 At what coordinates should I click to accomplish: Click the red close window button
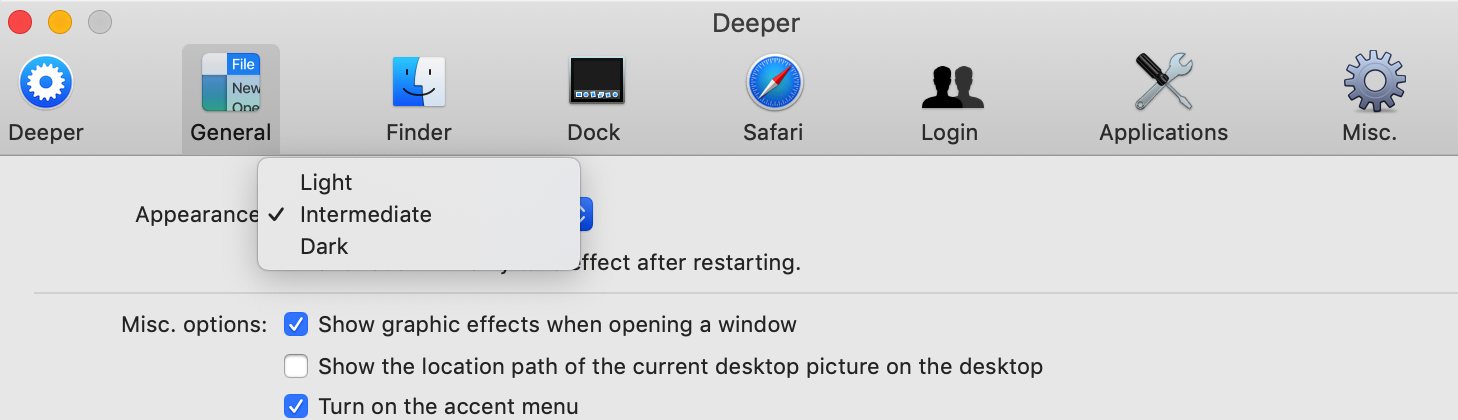(20, 21)
